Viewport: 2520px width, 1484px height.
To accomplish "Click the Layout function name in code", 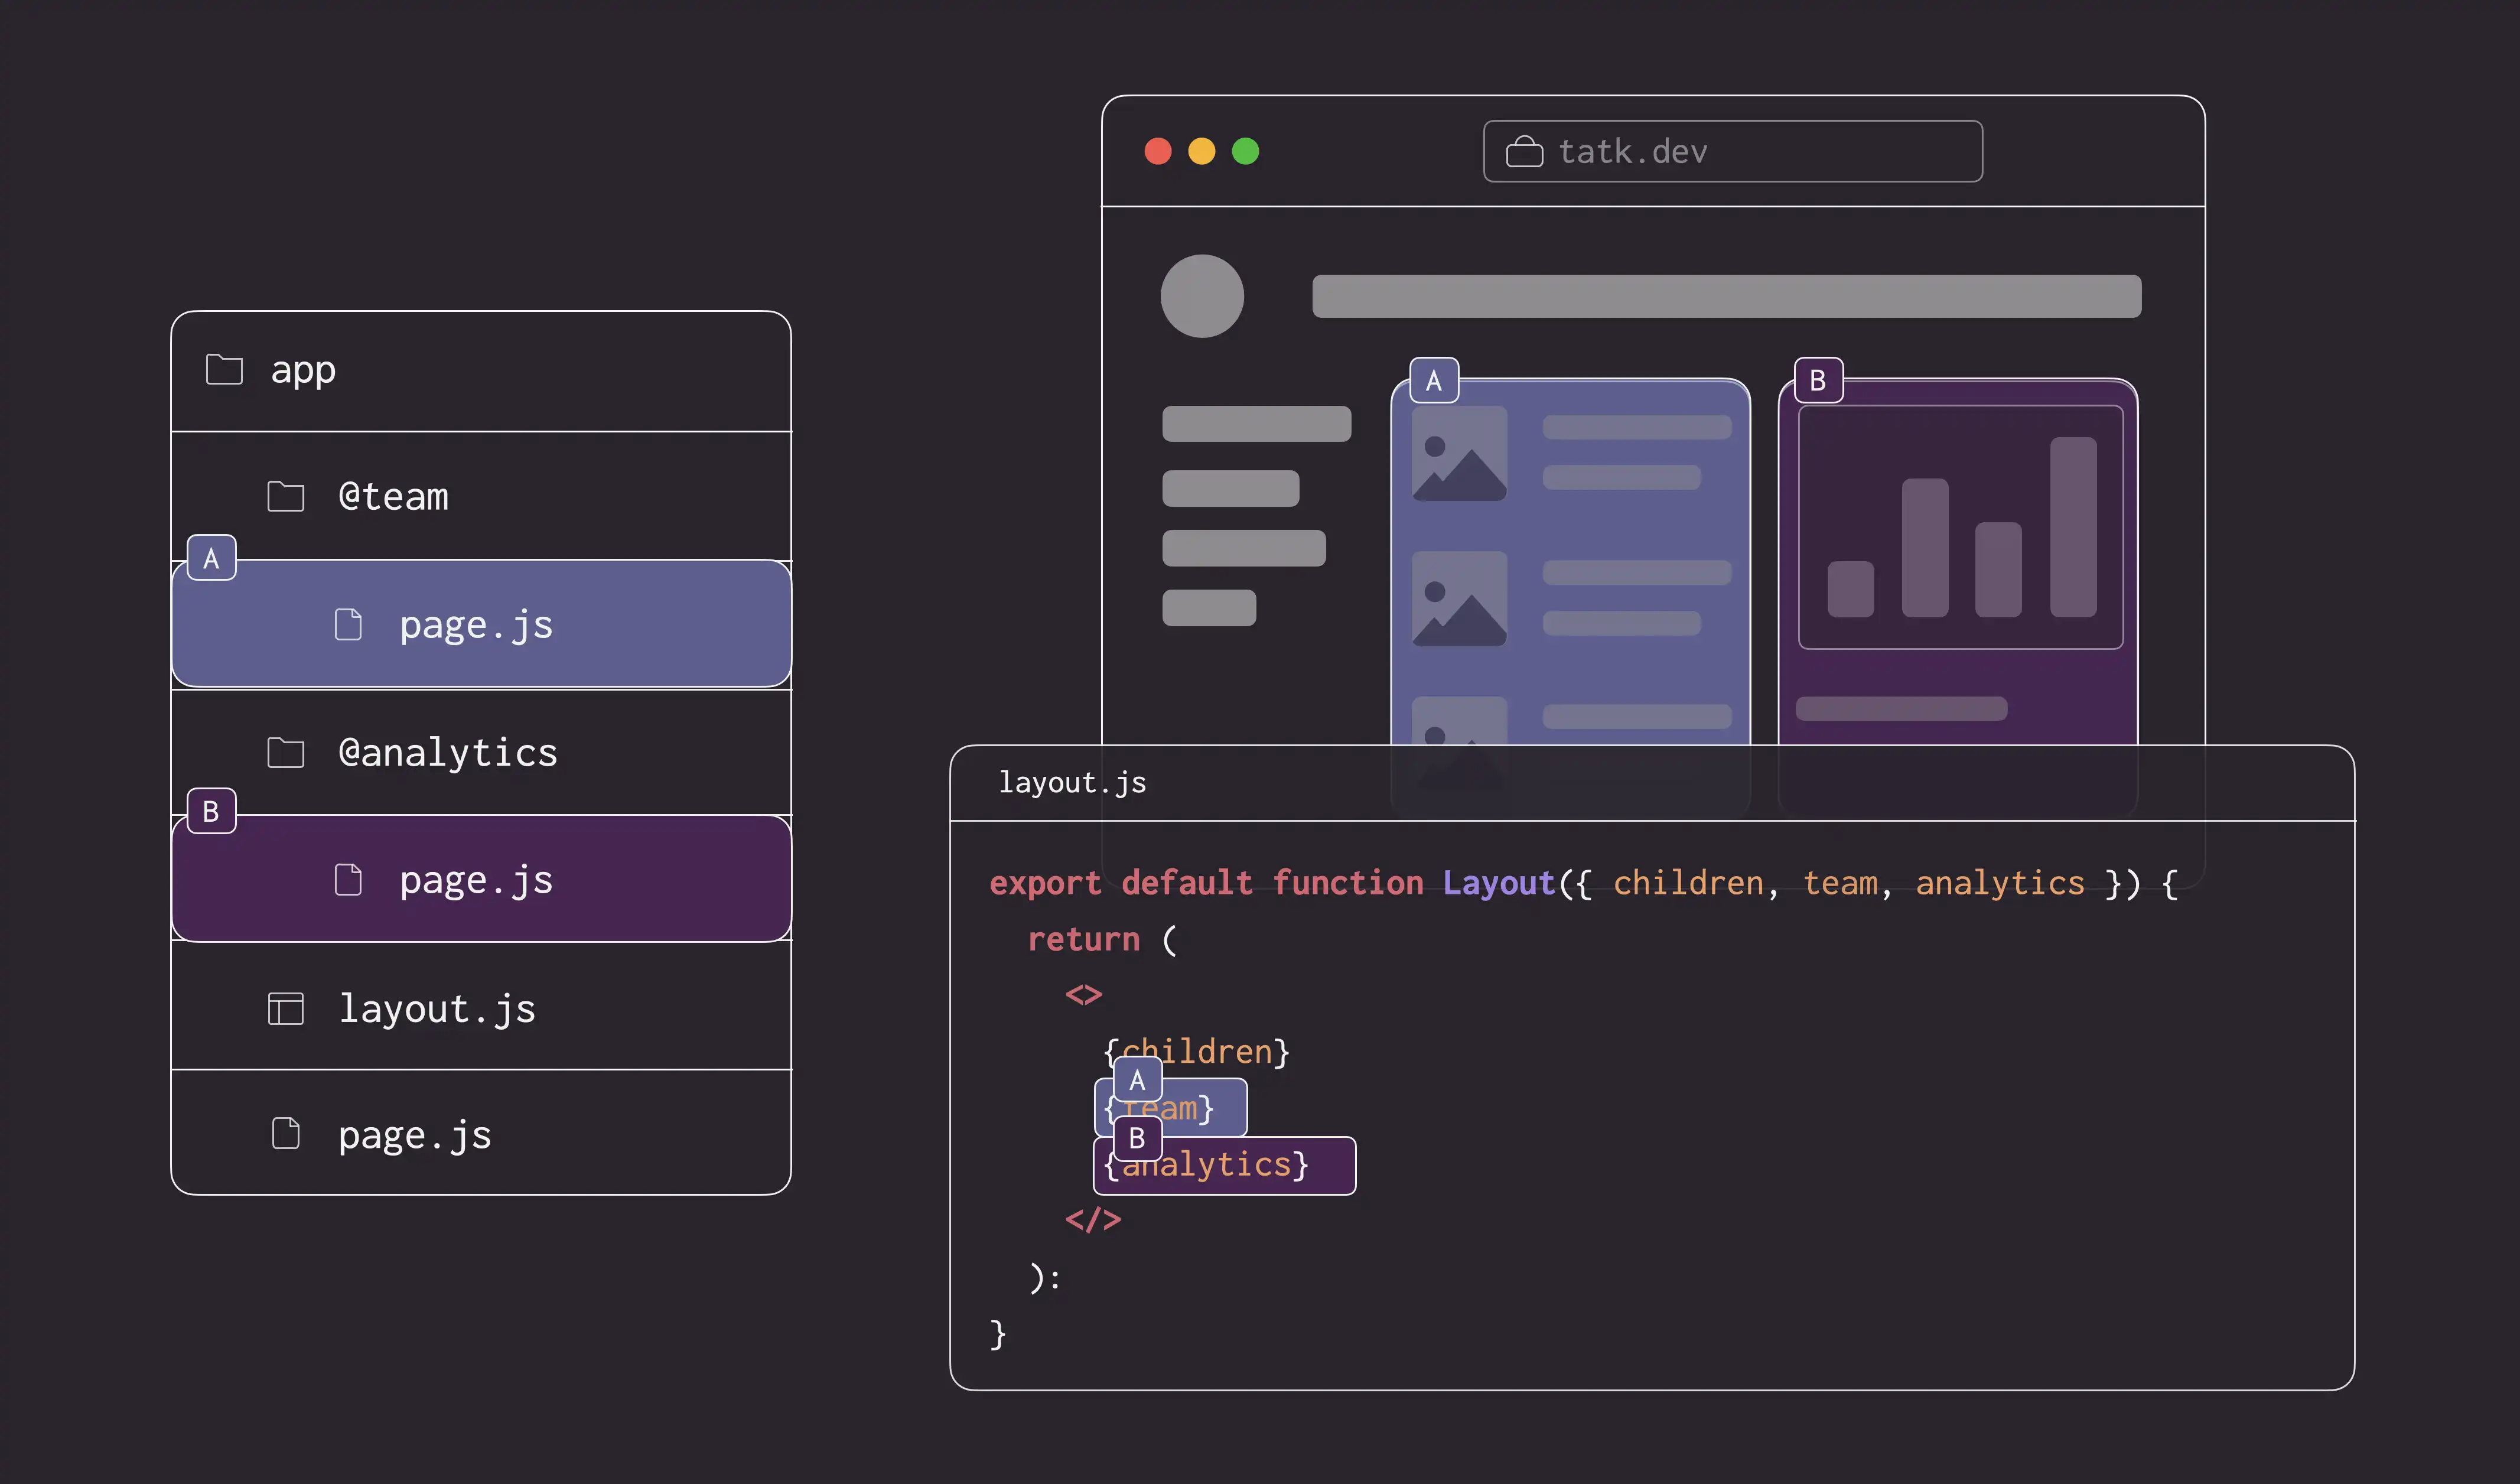I will [1499, 883].
